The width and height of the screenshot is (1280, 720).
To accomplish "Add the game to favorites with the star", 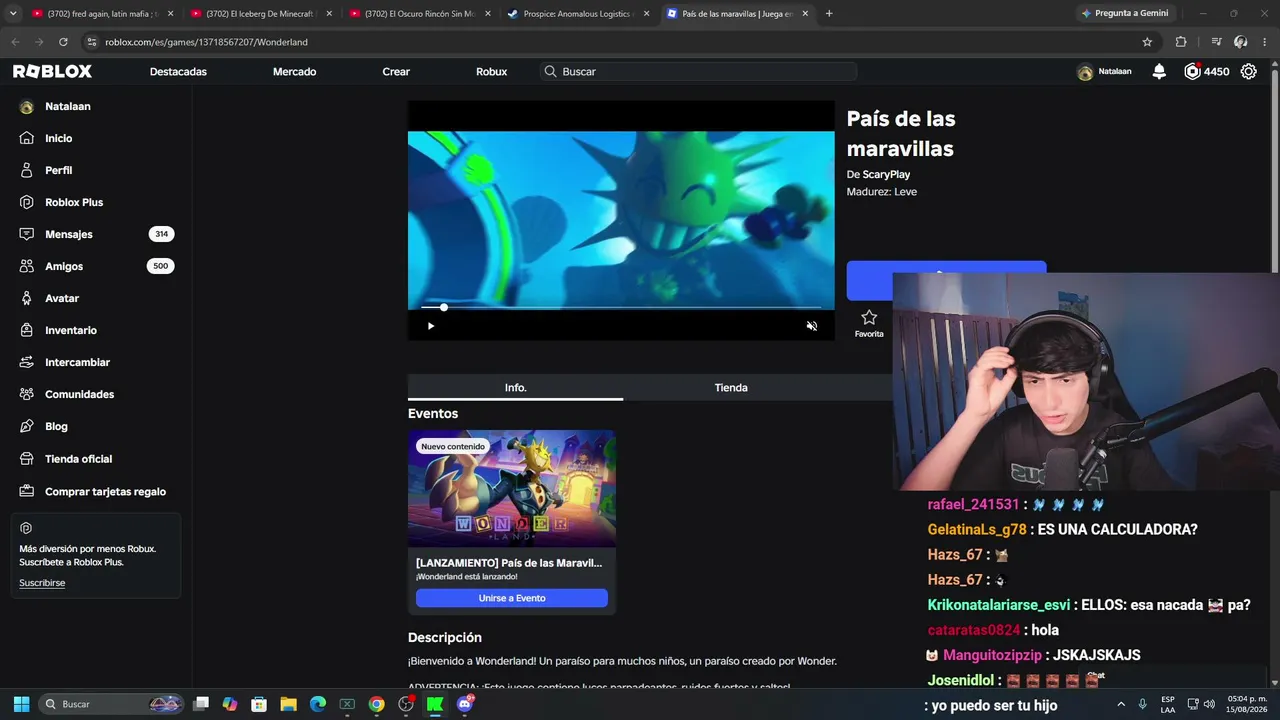I will point(869,318).
